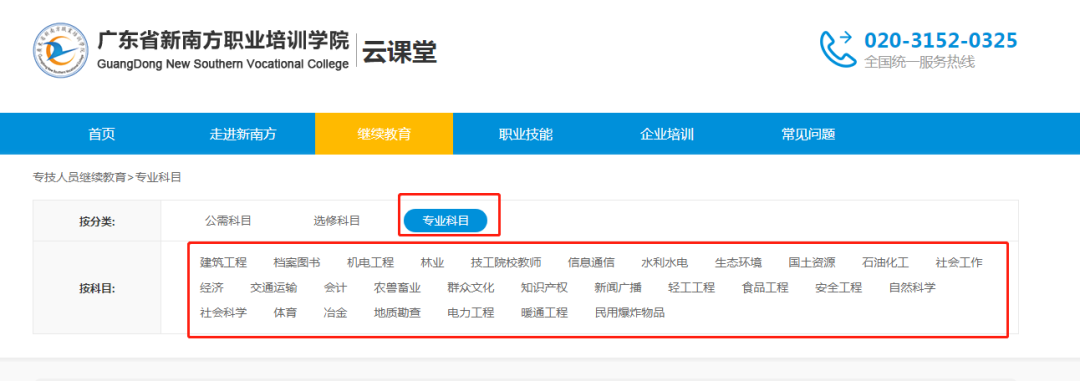Choose the 安全工程 subject
Image resolution: width=1080 pixels, height=381 pixels.
(839, 287)
